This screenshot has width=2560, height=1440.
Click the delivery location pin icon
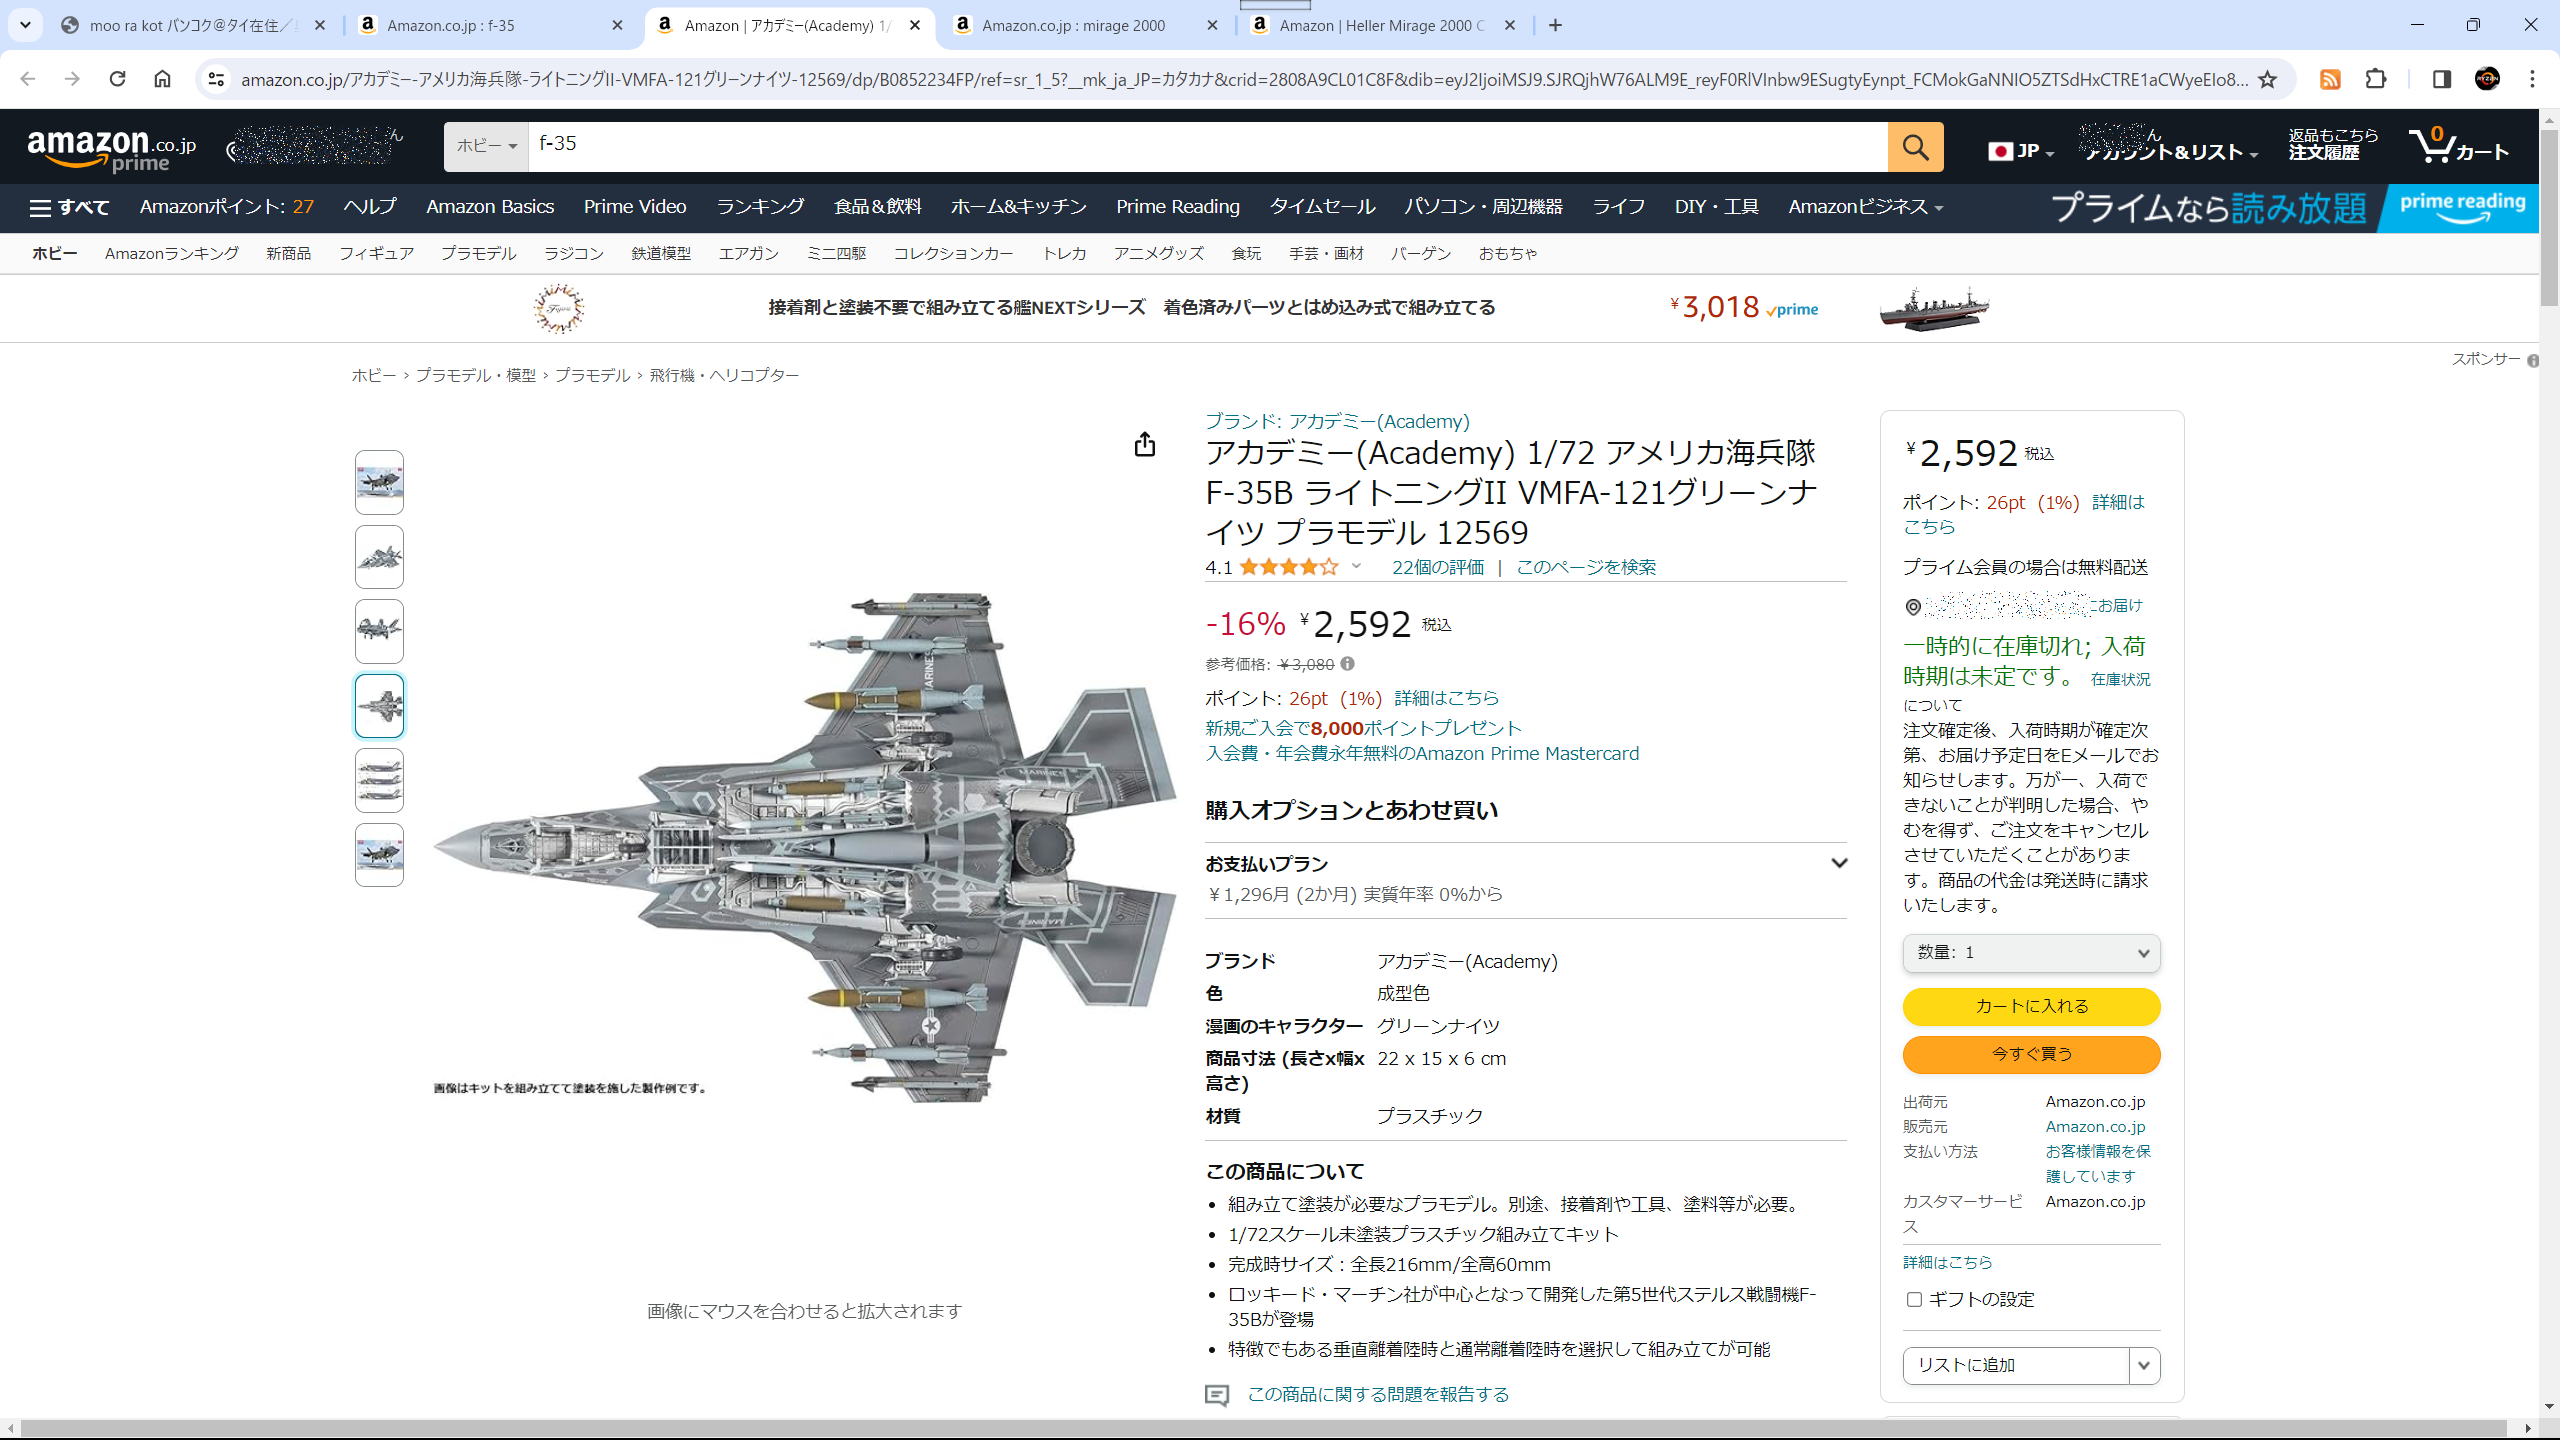[1912, 607]
